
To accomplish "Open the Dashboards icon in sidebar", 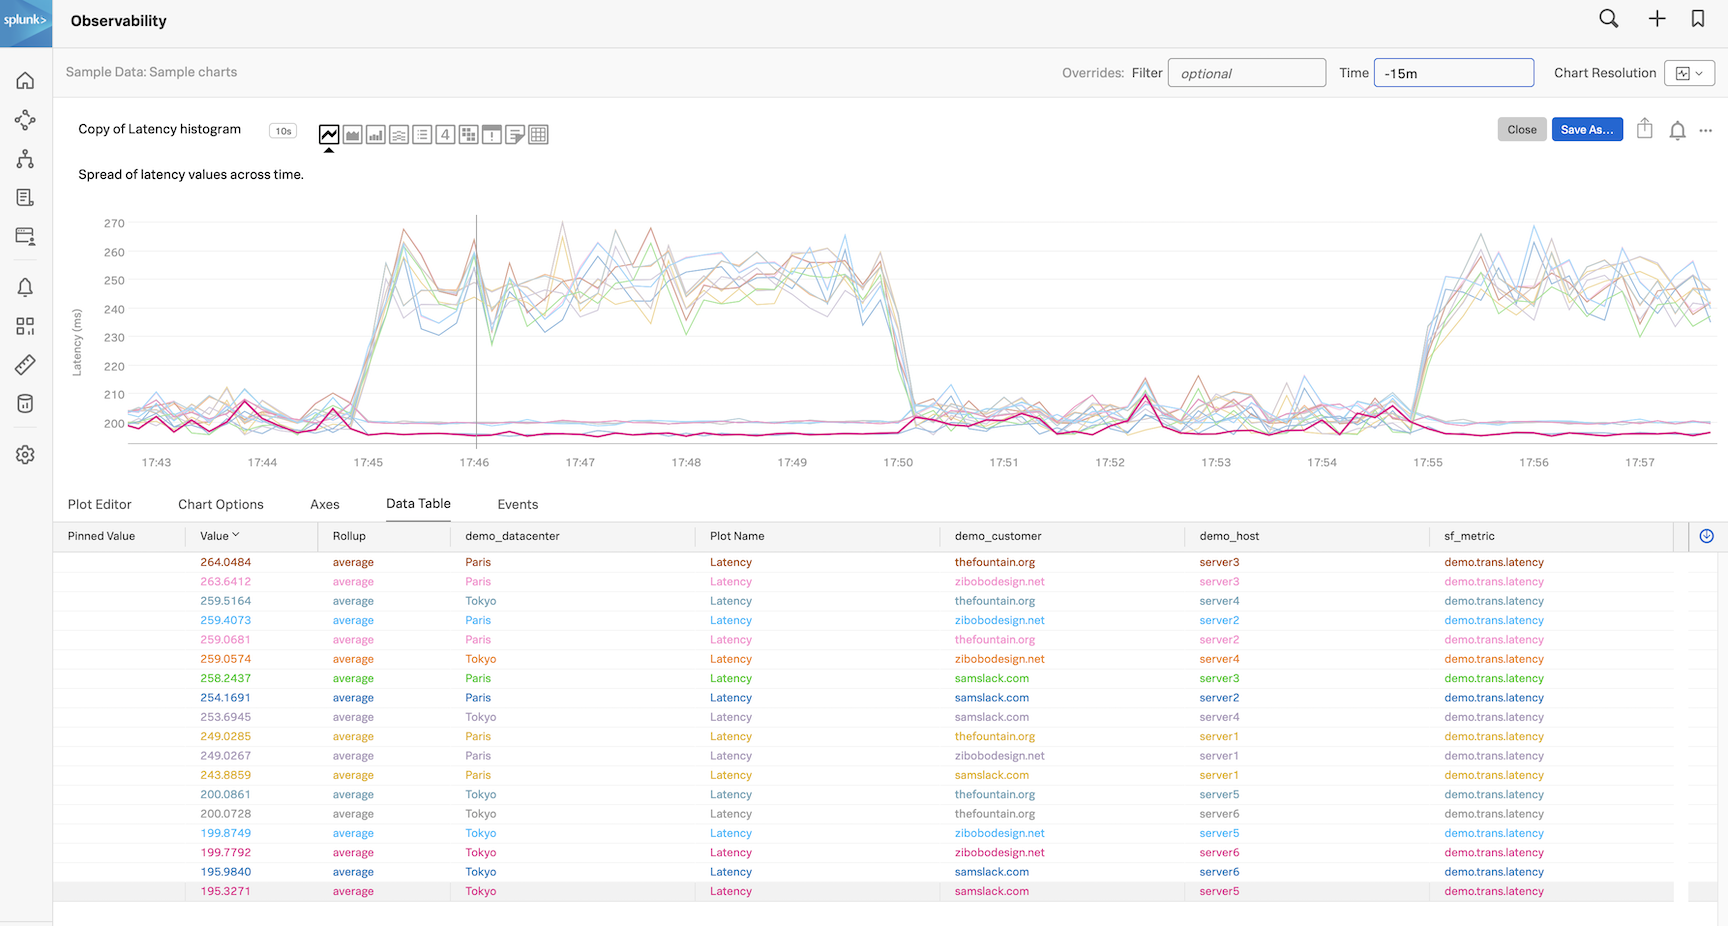I will (25, 326).
